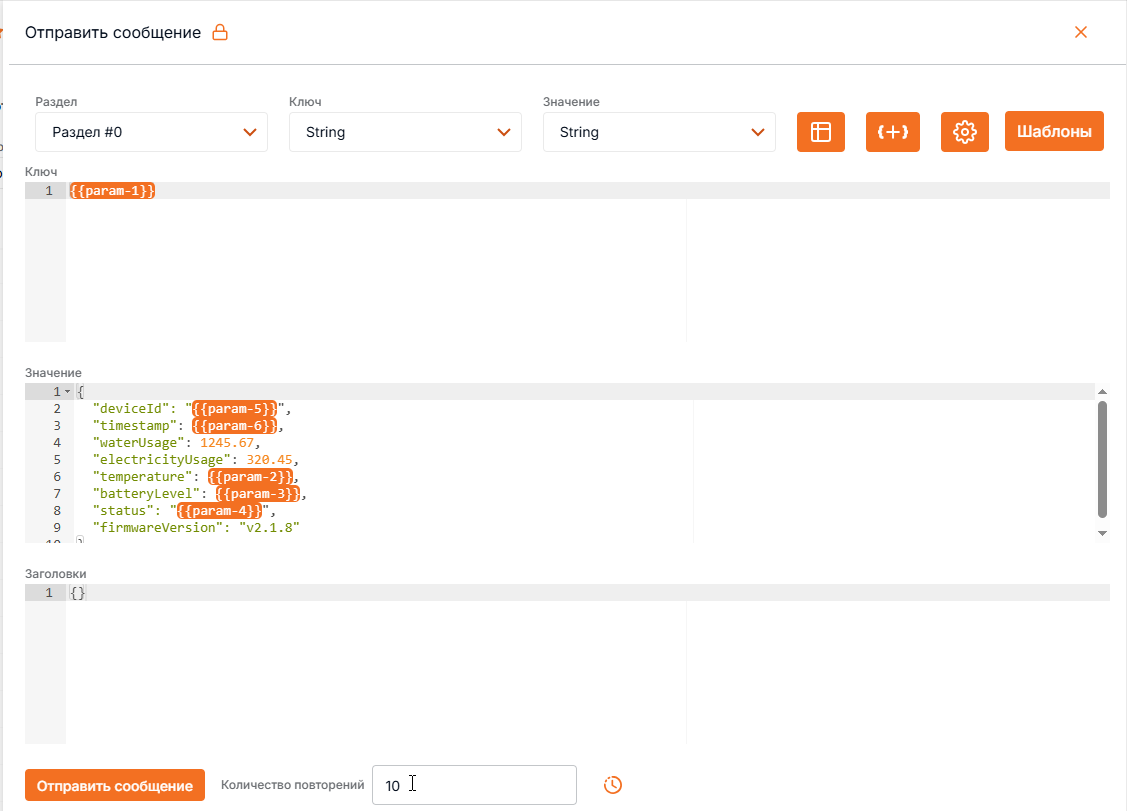Collapse the JSON fold arrow on line 1

68,392
